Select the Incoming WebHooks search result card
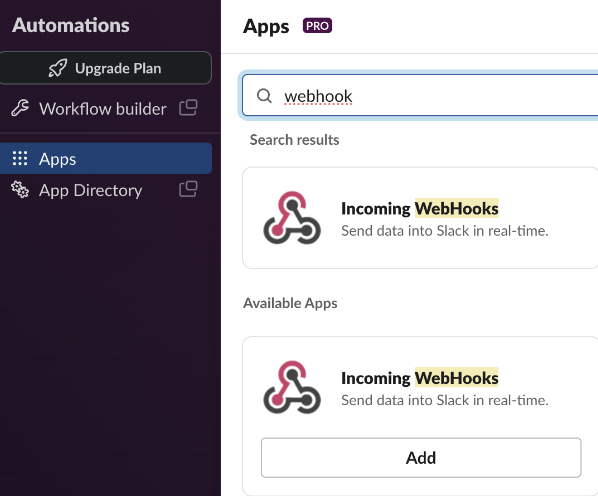This screenshot has height=496, width=598. coord(420,218)
